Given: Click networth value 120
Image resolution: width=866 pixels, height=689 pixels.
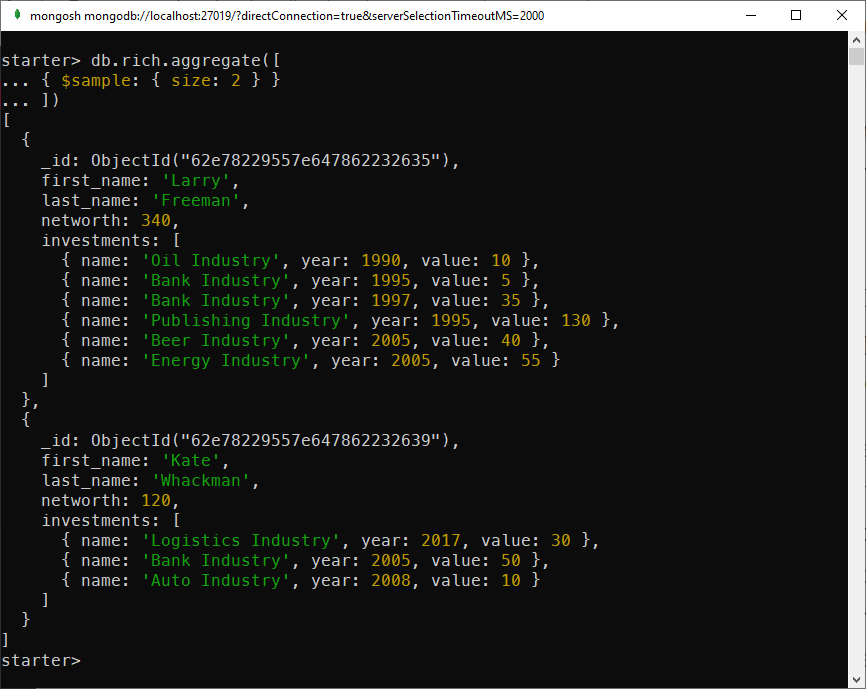Looking at the screenshot, I should pos(156,500).
